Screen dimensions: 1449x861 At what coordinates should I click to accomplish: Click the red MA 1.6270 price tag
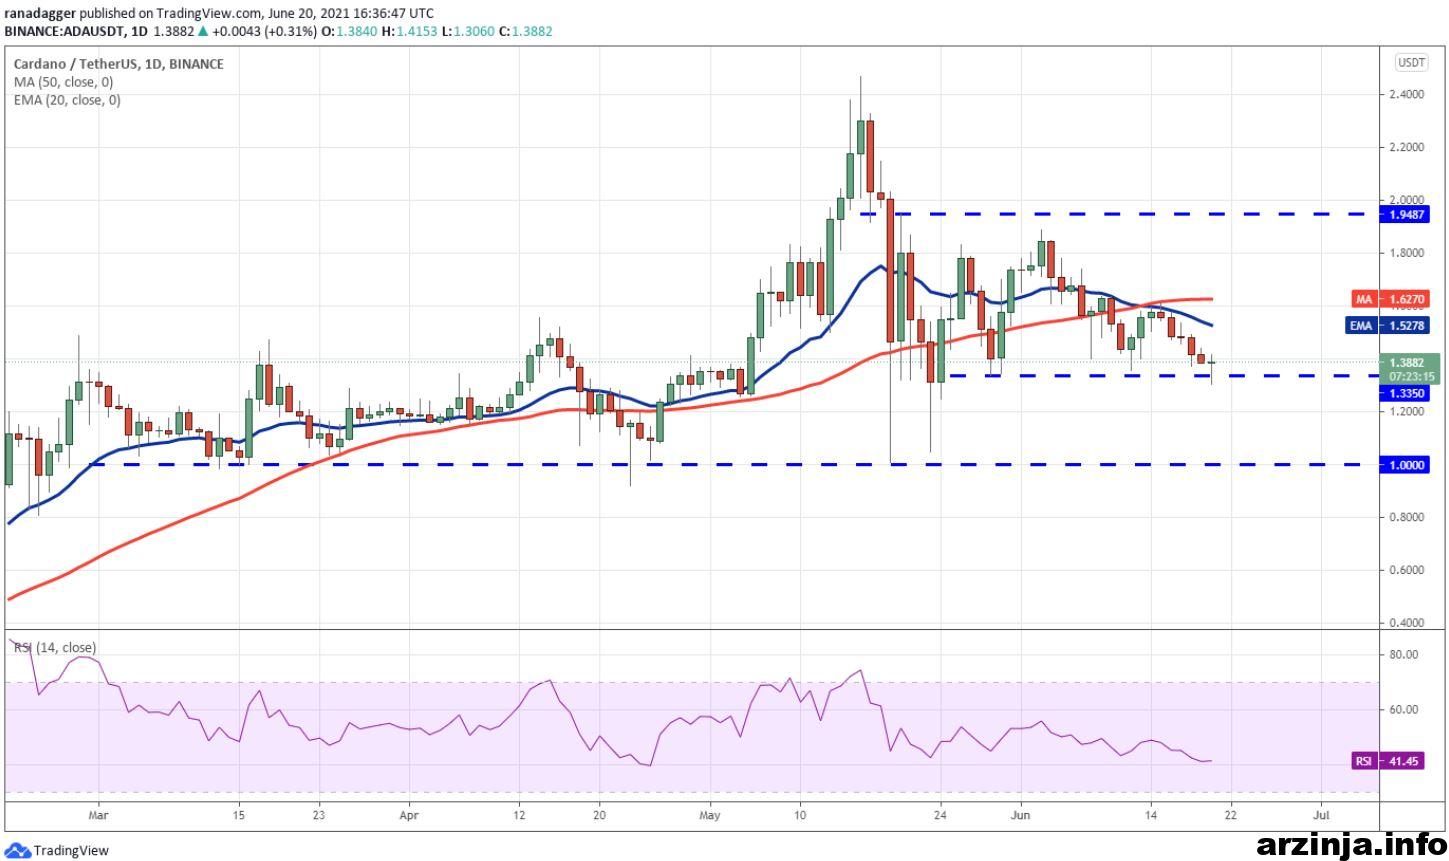(1392, 299)
